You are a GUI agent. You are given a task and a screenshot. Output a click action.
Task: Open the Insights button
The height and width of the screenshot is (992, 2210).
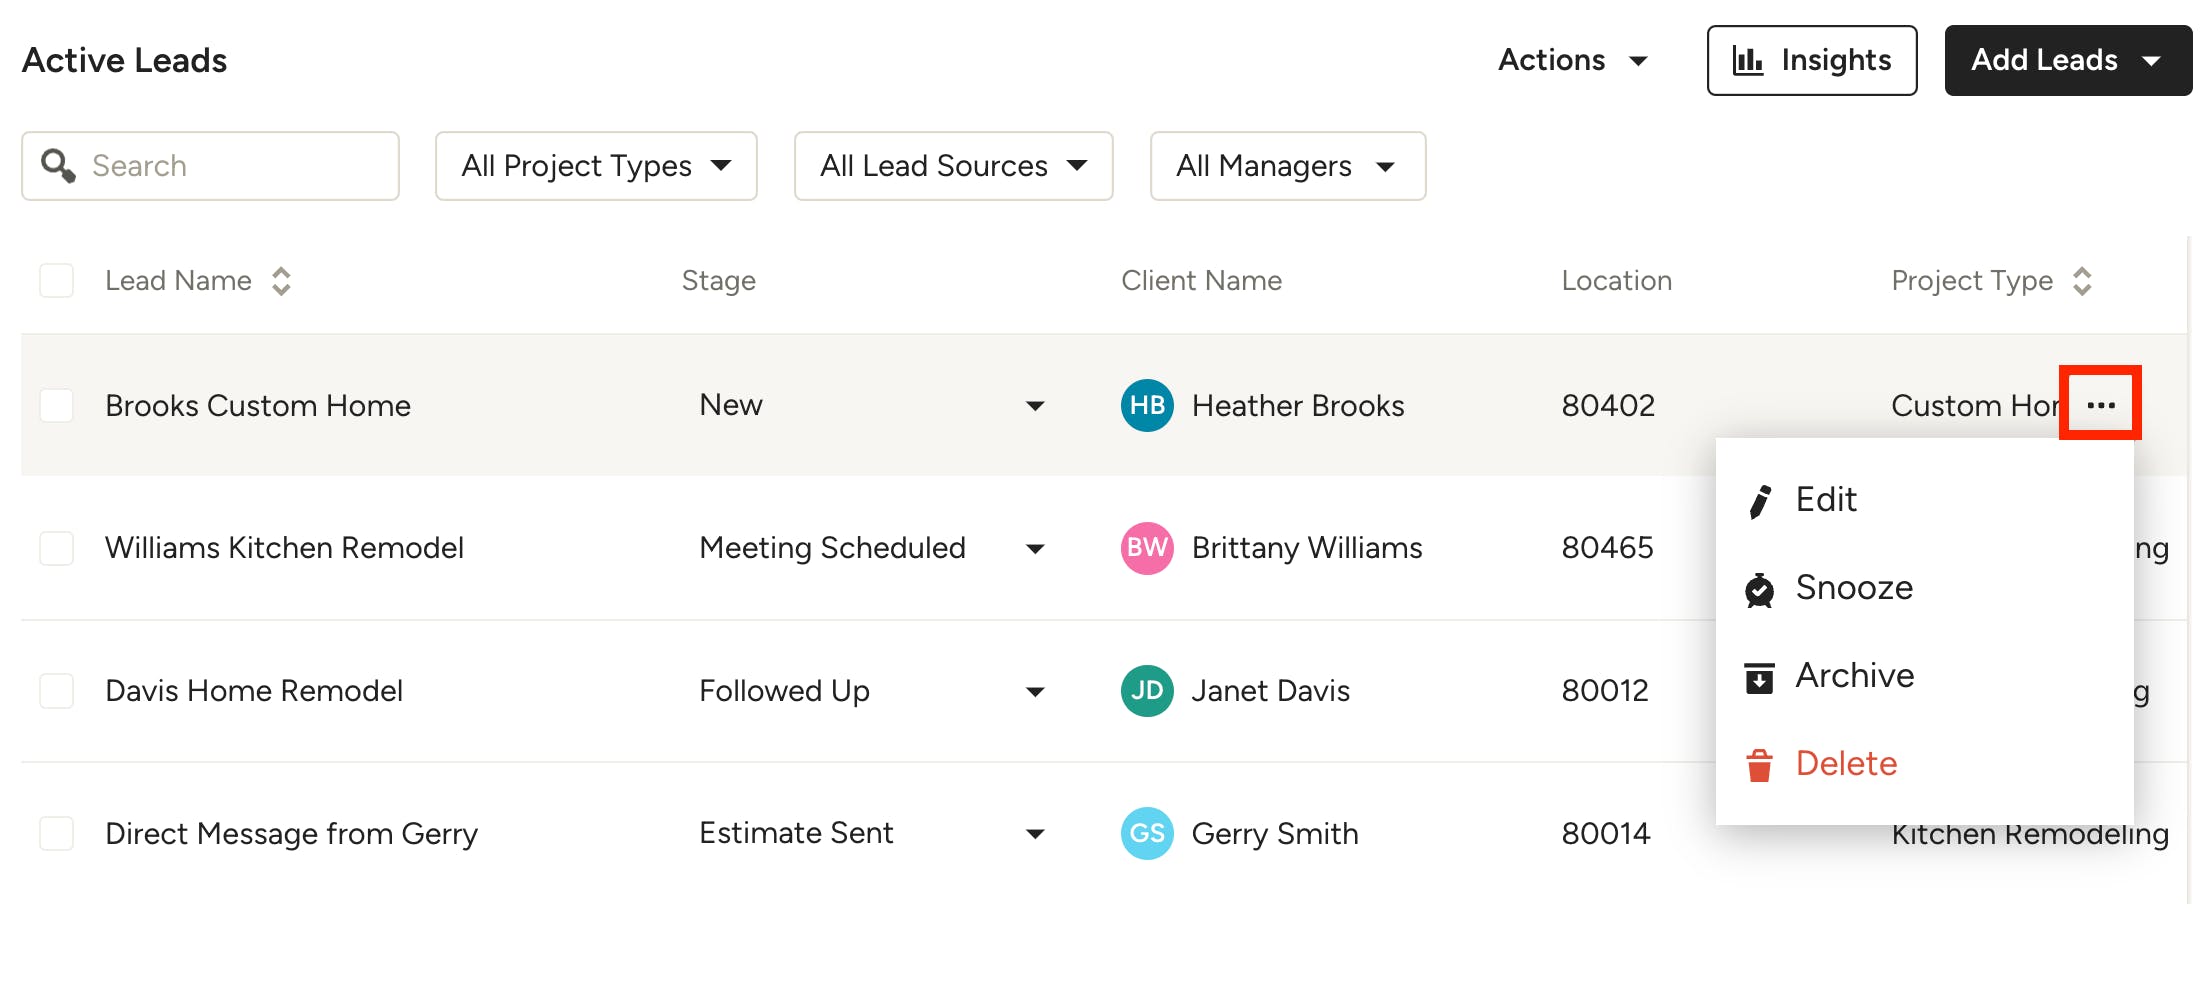click(x=1811, y=61)
